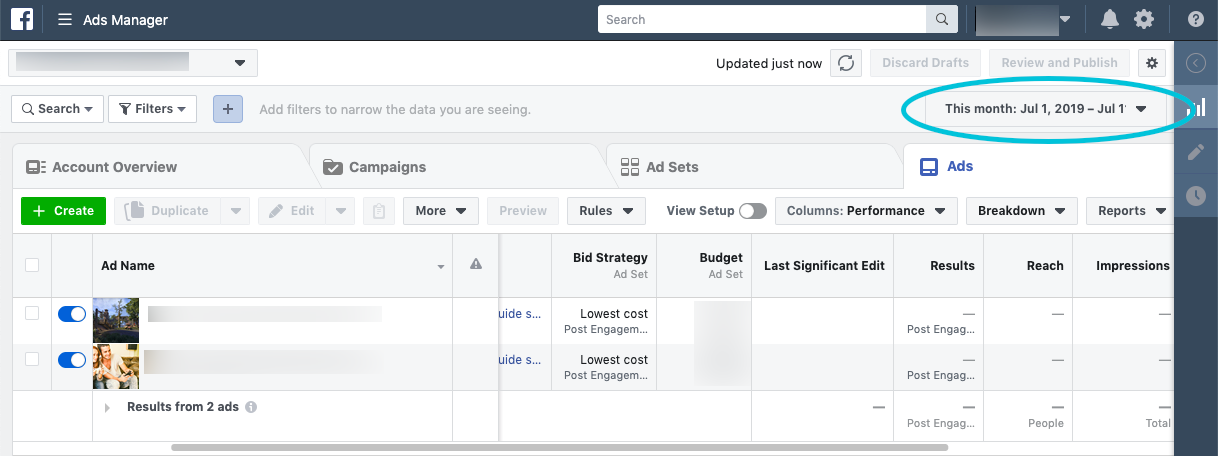Toggle the View Setup switch
Image resolution: width=1218 pixels, height=456 pixels.
[x=753, y=211]
